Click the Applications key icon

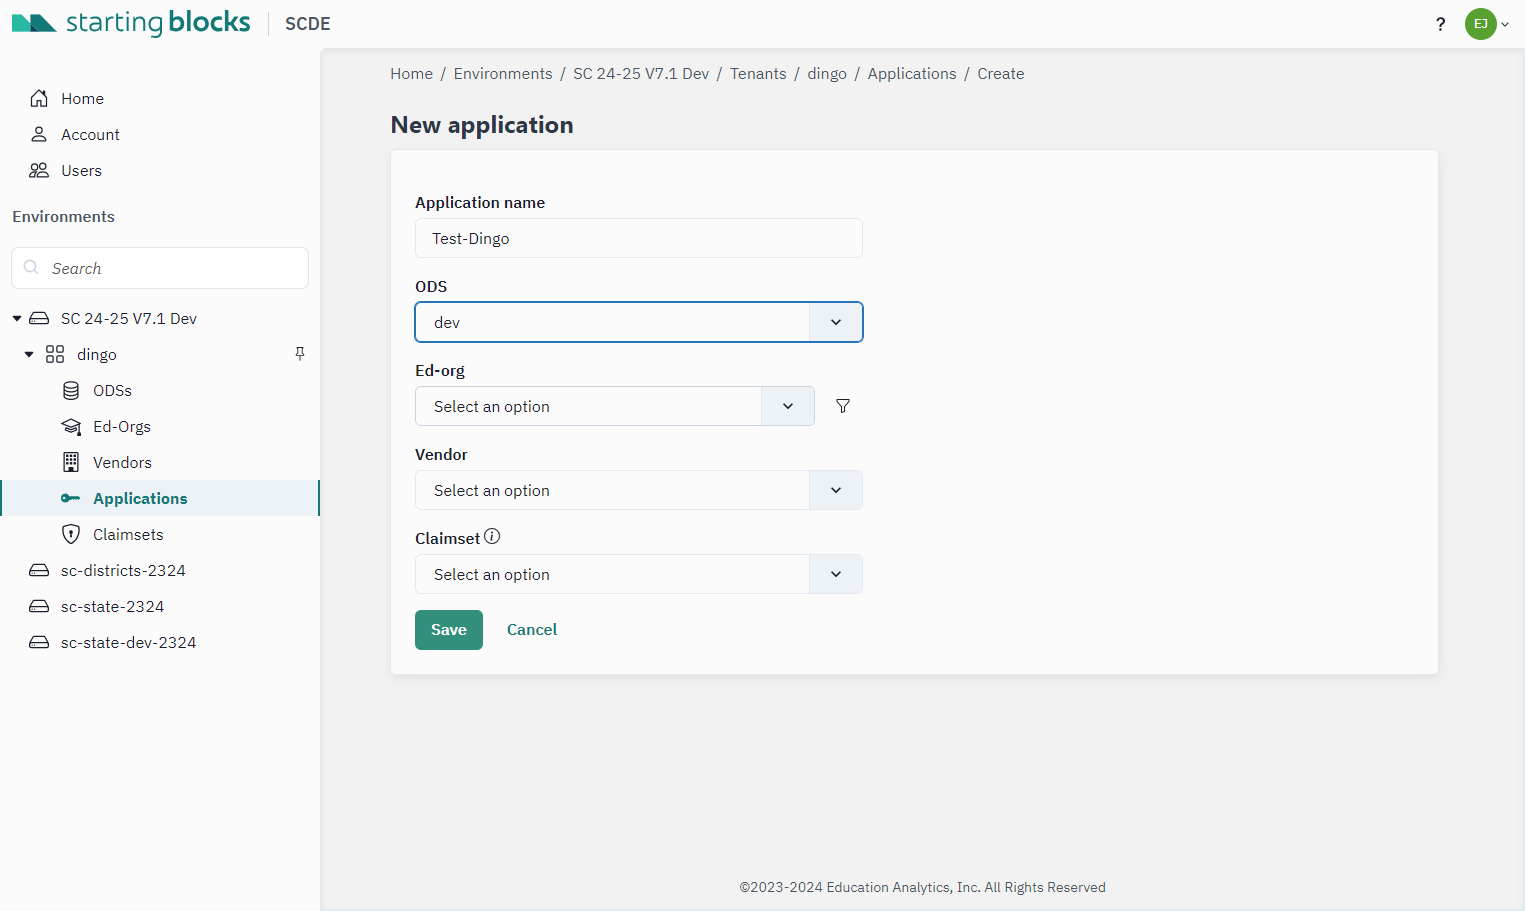70,498
